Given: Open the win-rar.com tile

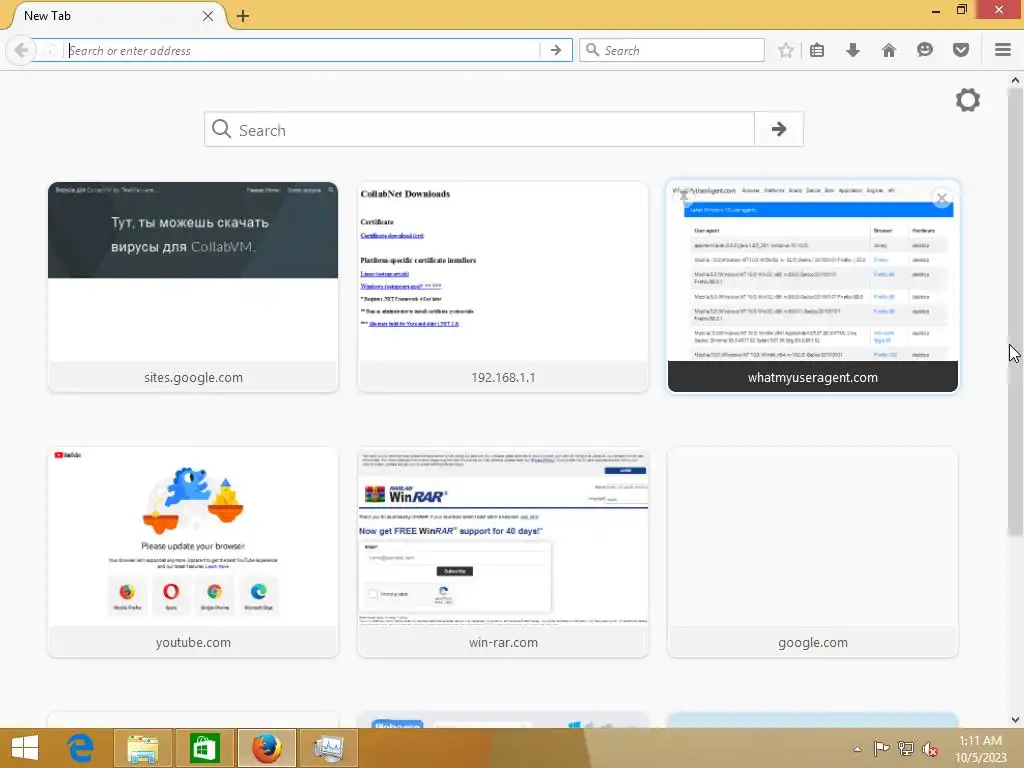Looking at the screenshot, I should click(503, 552).
